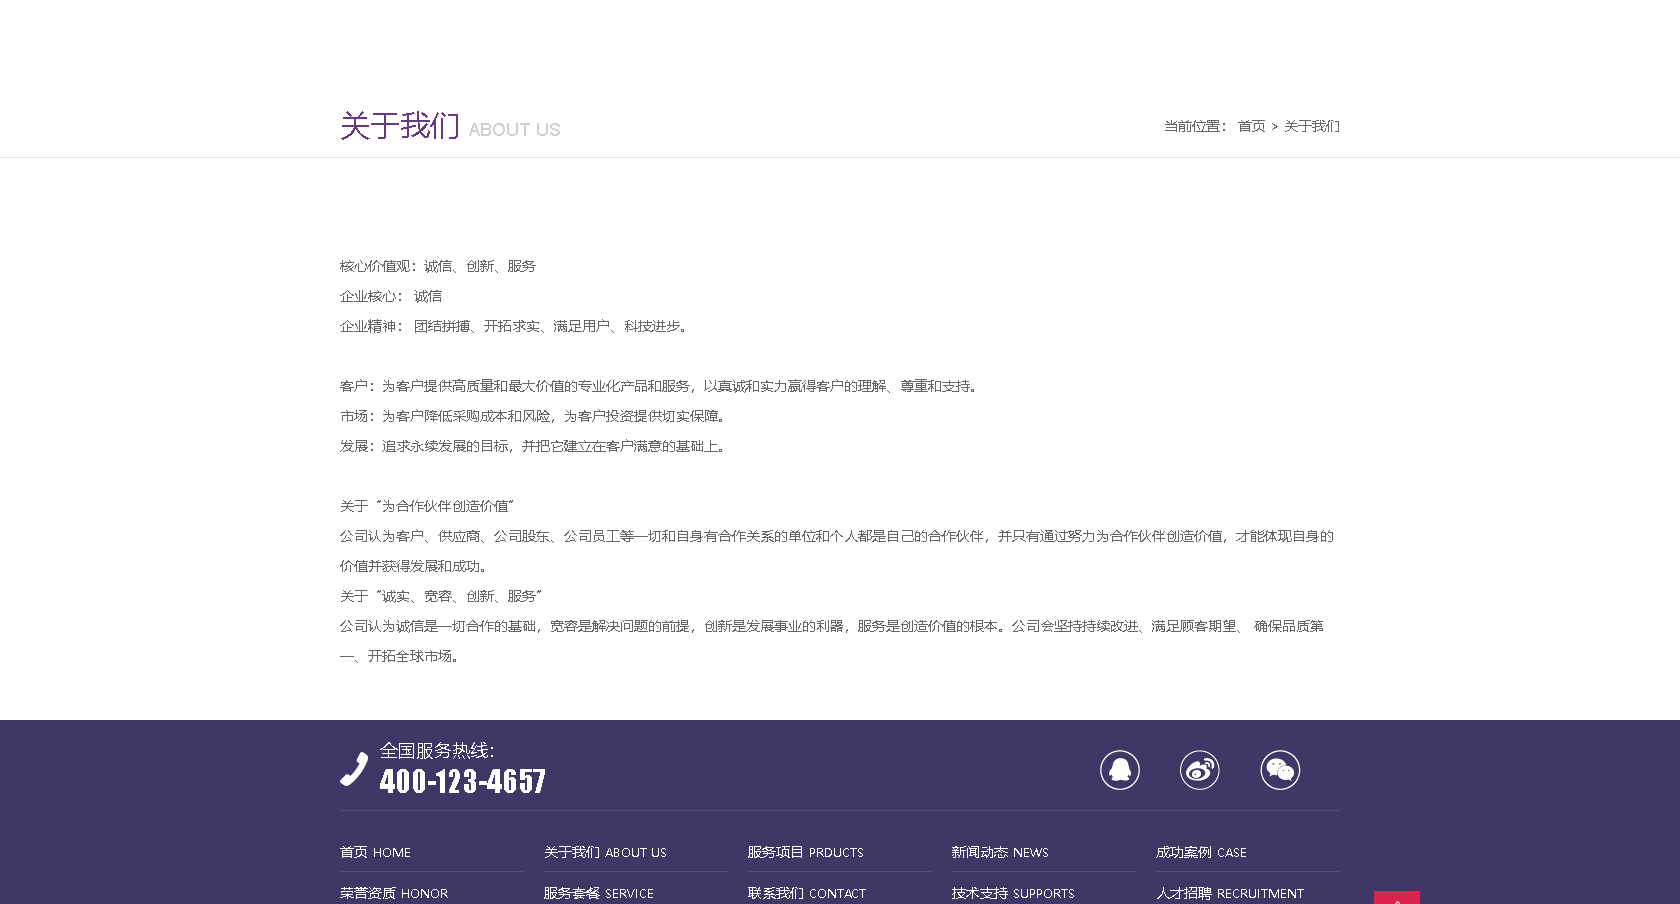Select the QQ penguin circle in footer
The image size is (1680, 904).
[x=1120, y=770]
